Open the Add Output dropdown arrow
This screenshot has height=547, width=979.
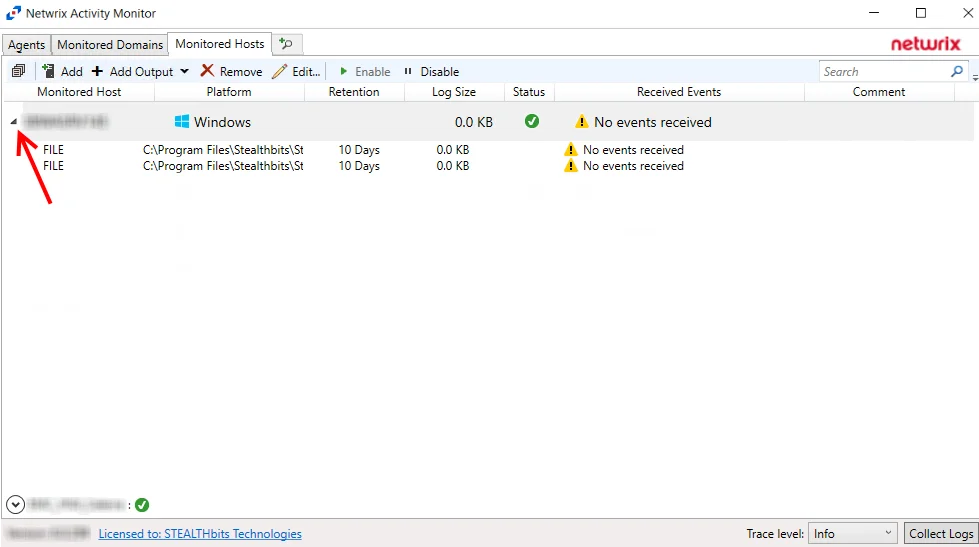click(x=184, y=71)
